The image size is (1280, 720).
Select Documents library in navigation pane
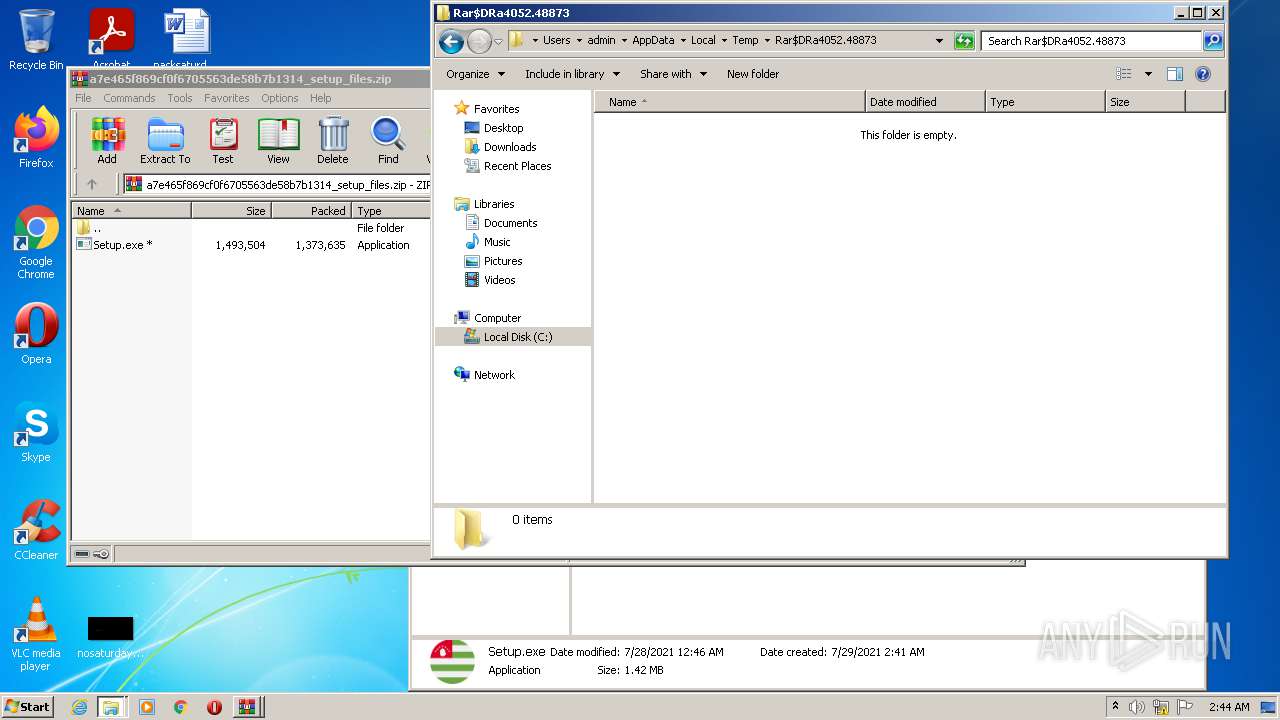click(x=510, y=223)
